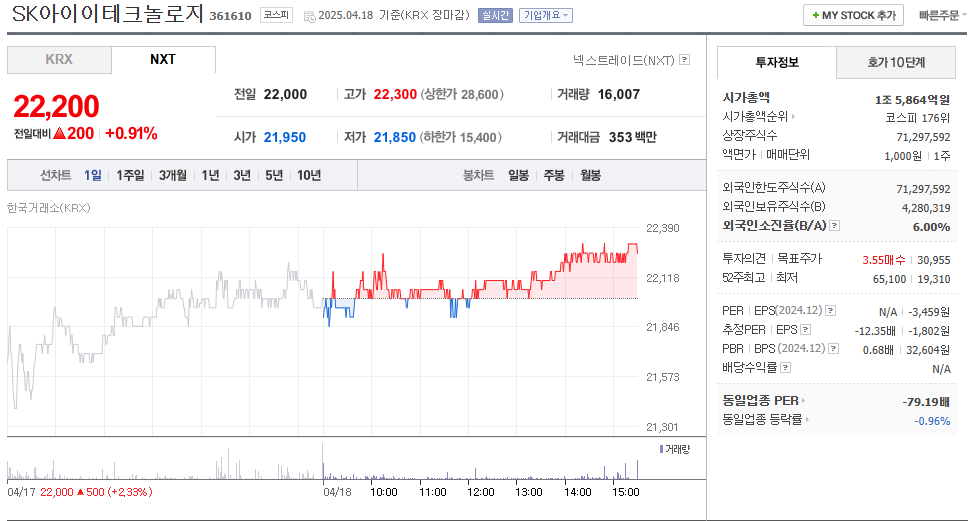Screen dimensions: 977x521
Task: Select the 호가10단계 tab
Action: (896, 62)
